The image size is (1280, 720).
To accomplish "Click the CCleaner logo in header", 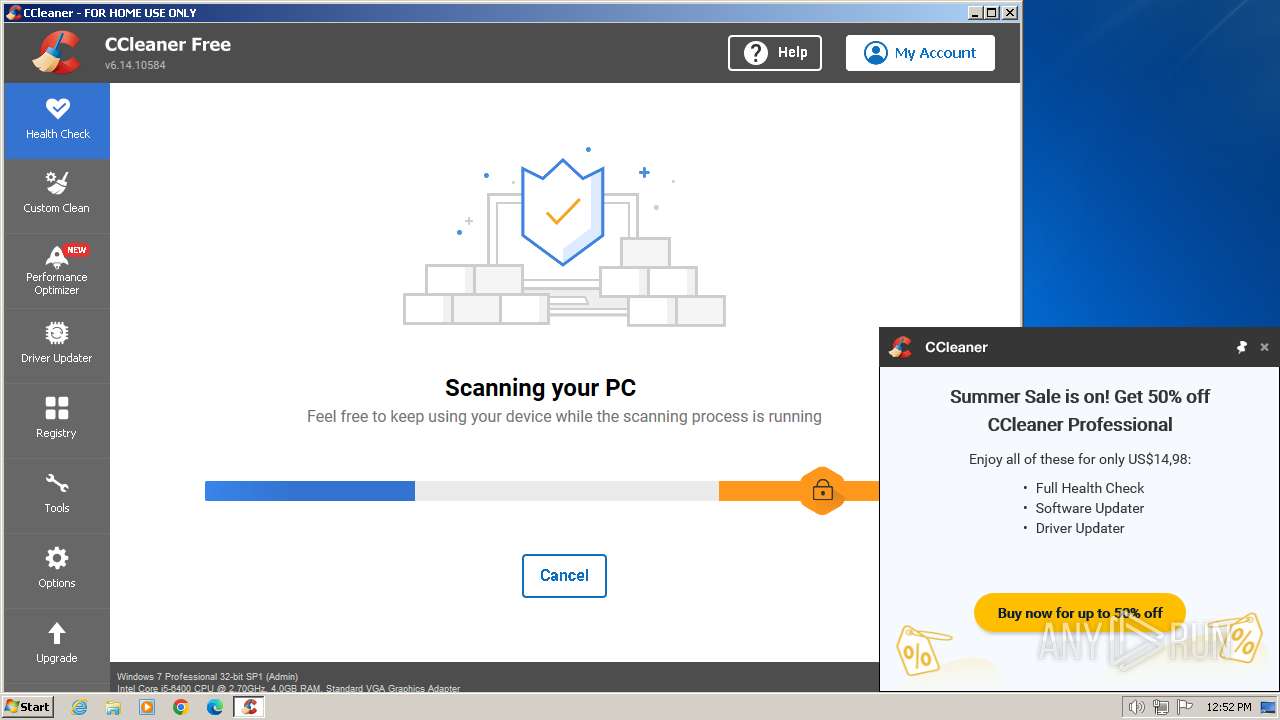I will tap(56, 53).
